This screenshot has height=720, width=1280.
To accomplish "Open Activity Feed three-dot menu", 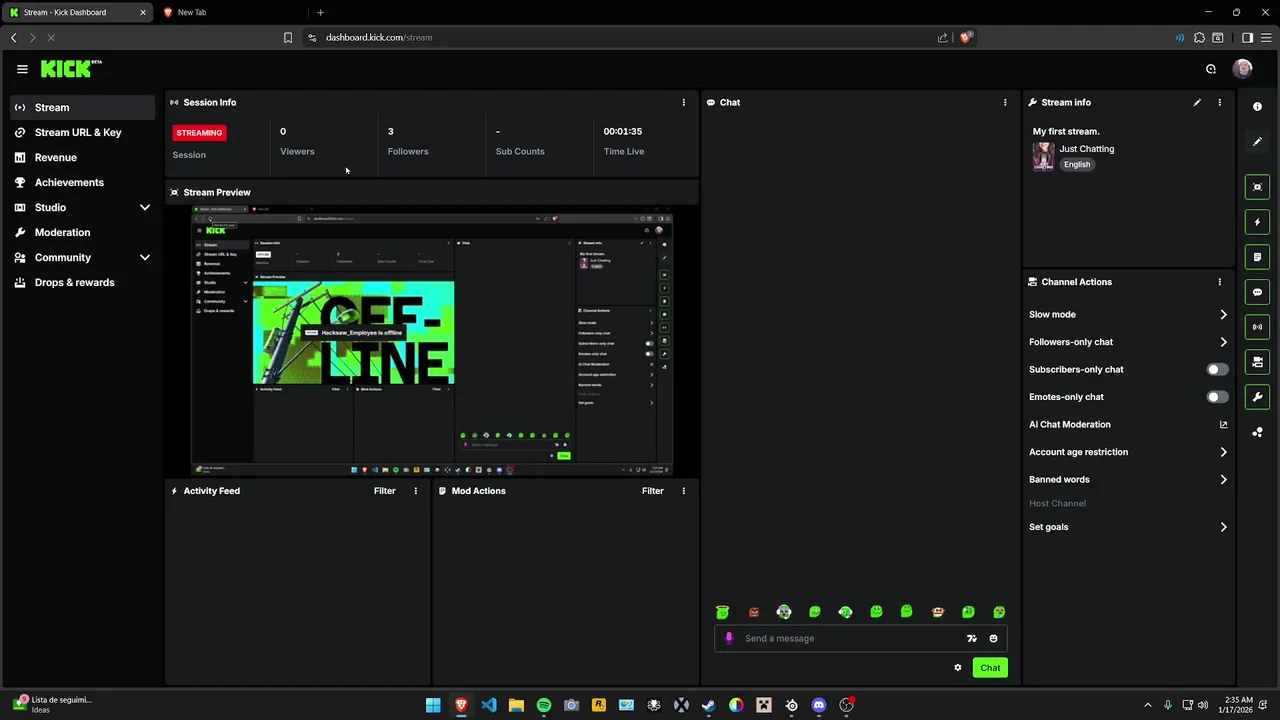I will 416,491.
